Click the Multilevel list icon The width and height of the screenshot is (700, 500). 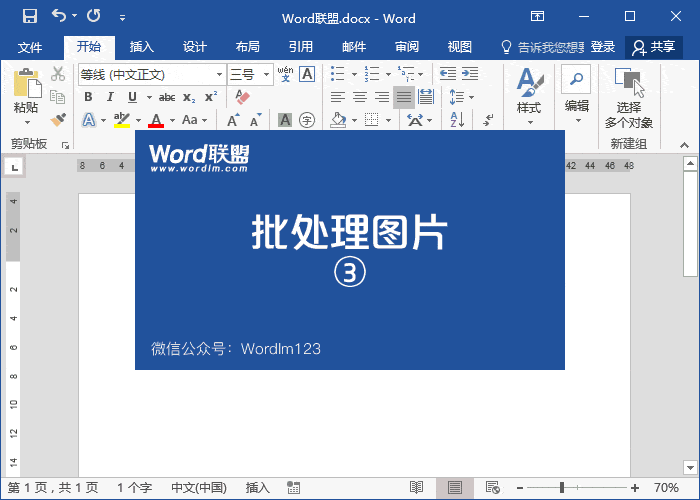pos(406,74)
